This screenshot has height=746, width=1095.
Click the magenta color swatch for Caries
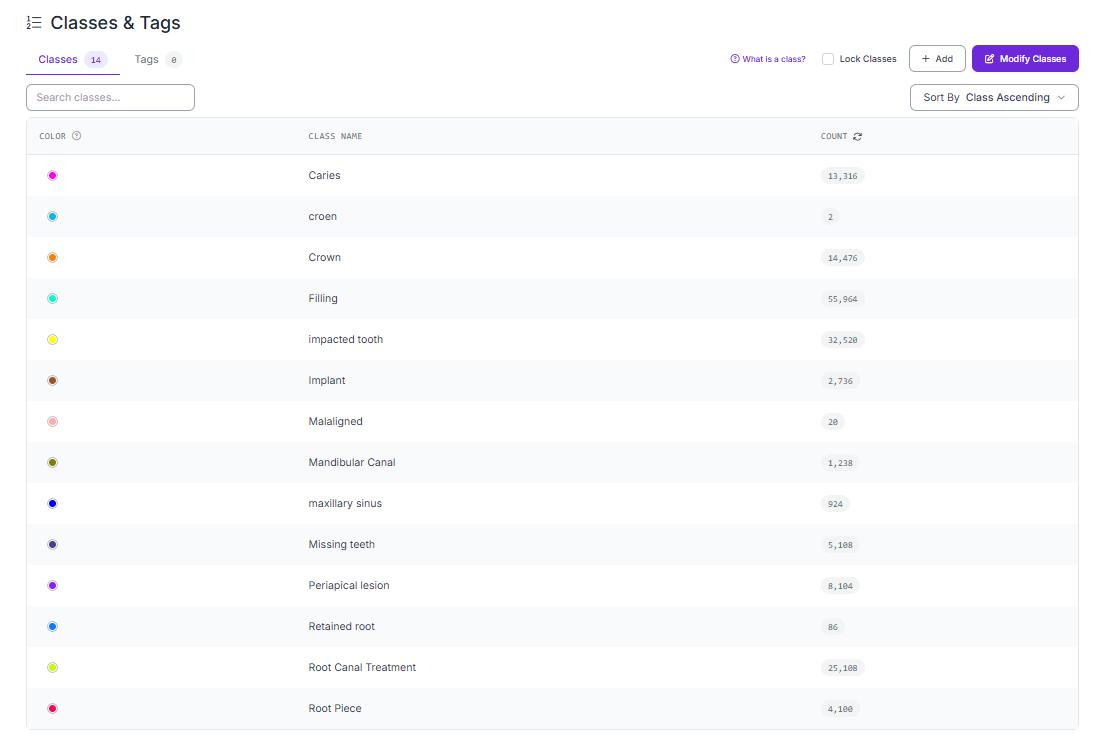[52, 175]
